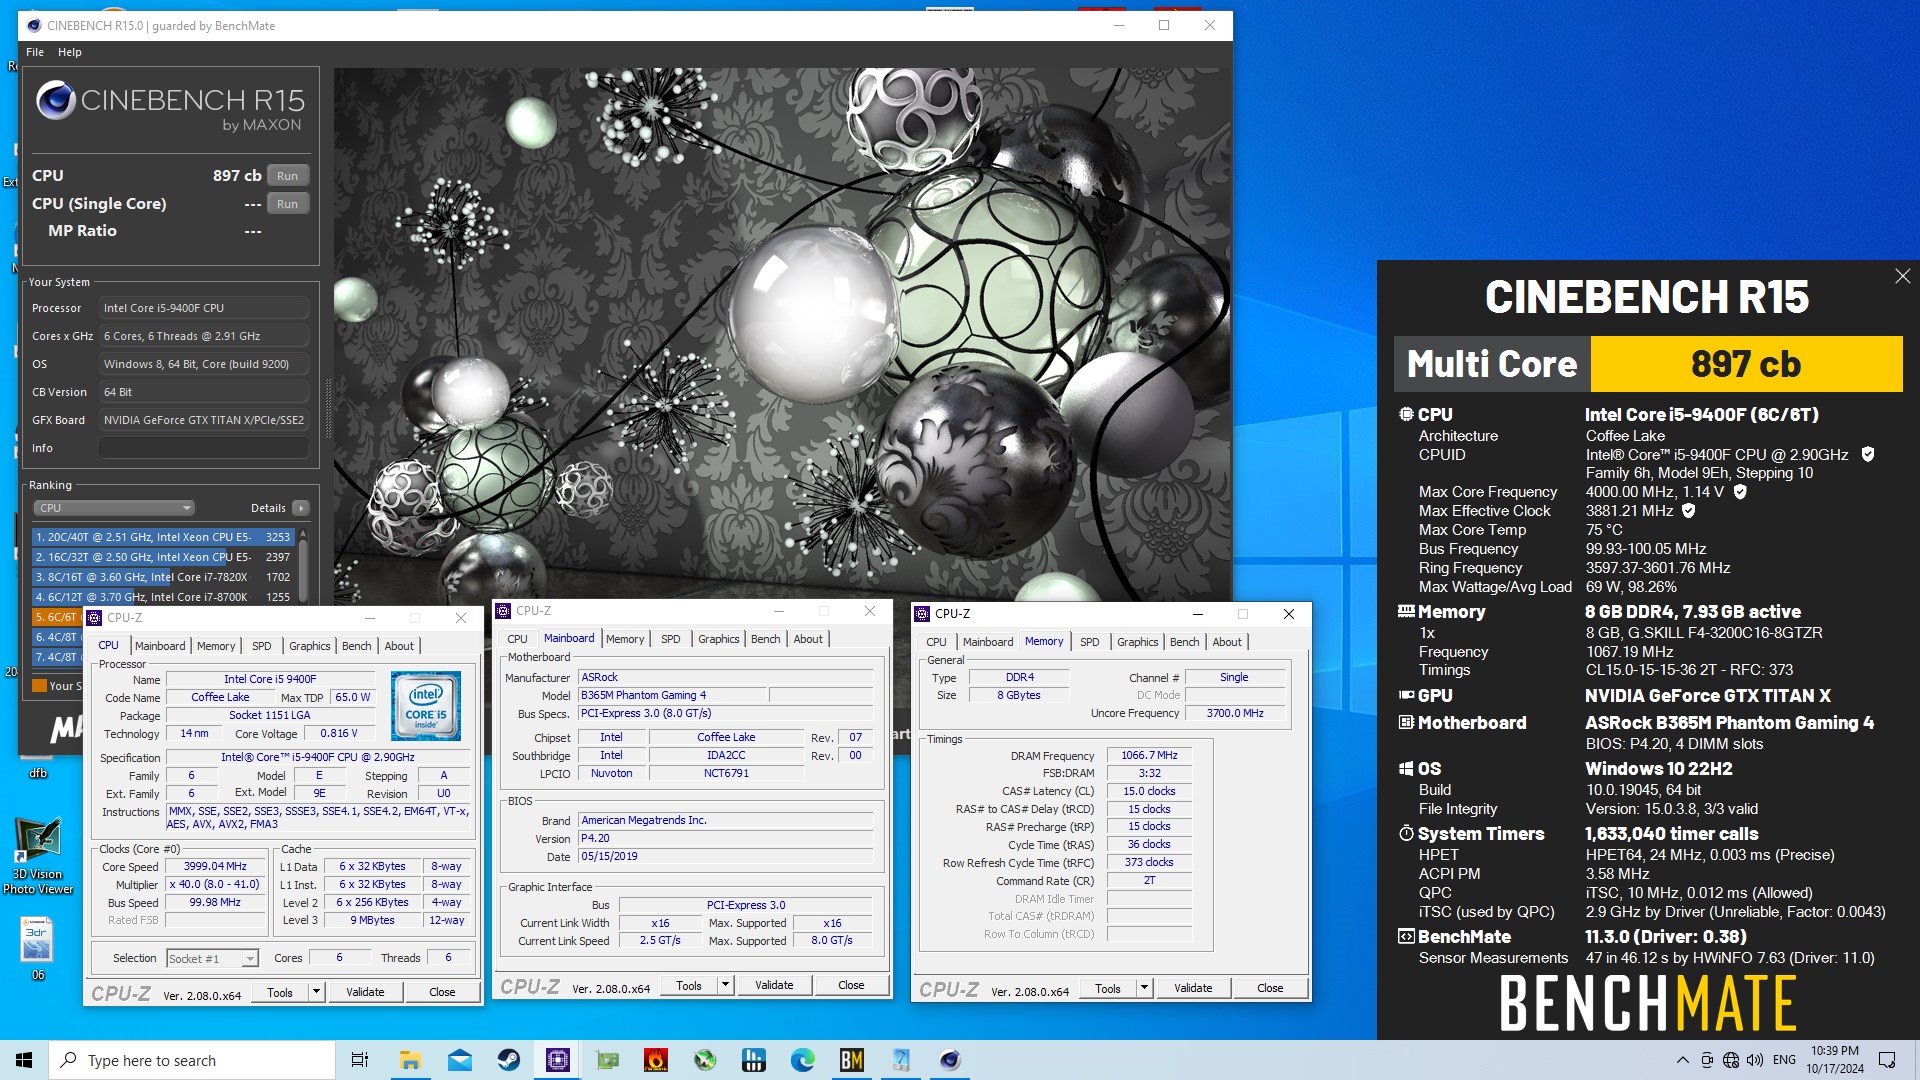This screenshot has height=1080, width=1920.
Task: Switch to Cinebench via the taskbar icon
Action: pos(950,1060)
